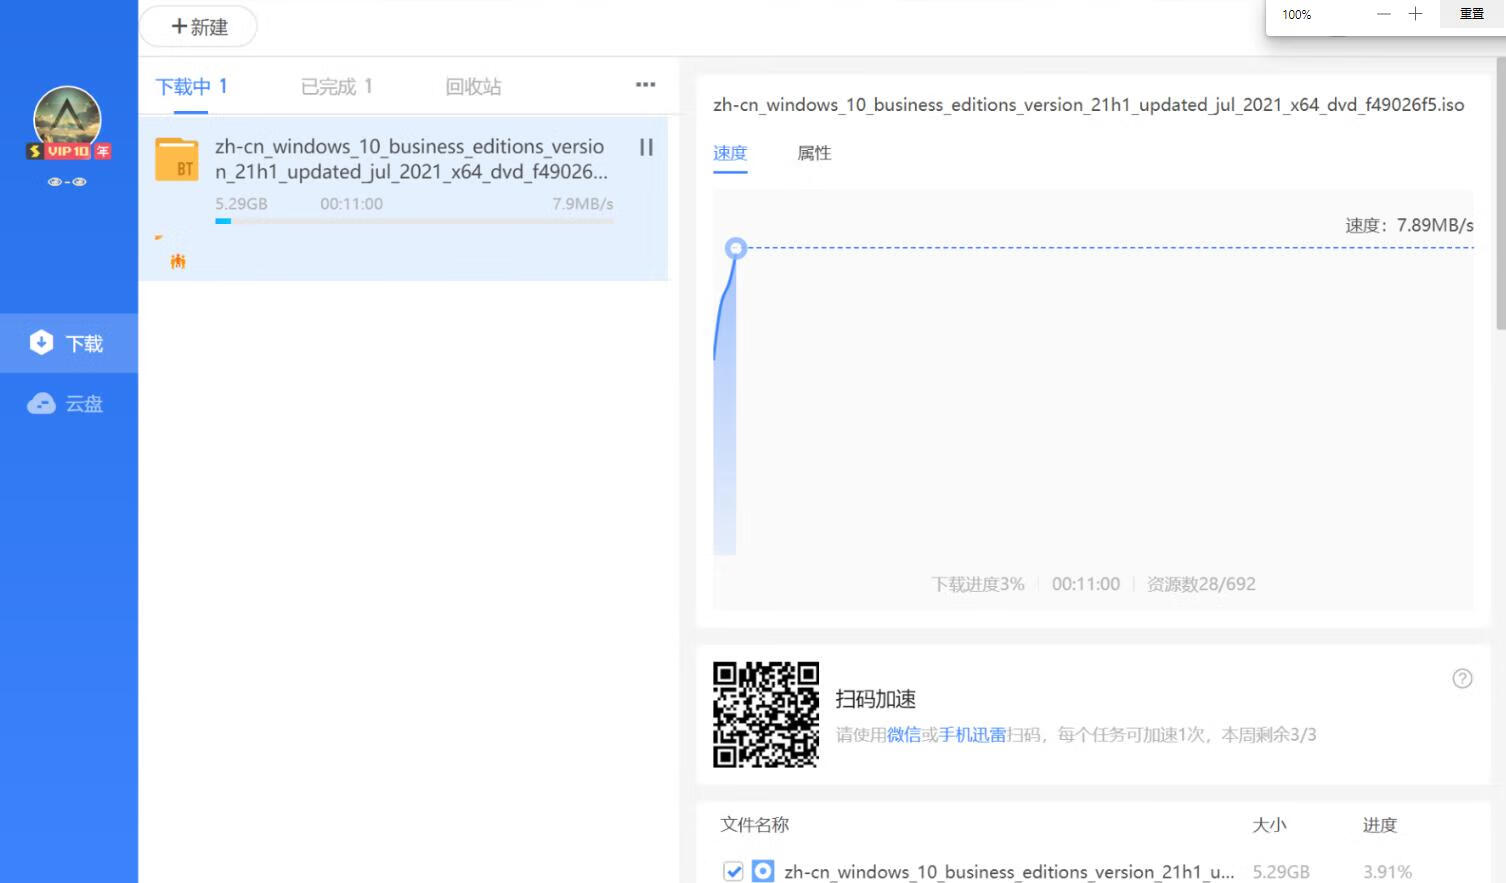Screen dimensions: 1506x883
Task: Click the 重置 zoom reset button
Action: (x=1471, y=14)
